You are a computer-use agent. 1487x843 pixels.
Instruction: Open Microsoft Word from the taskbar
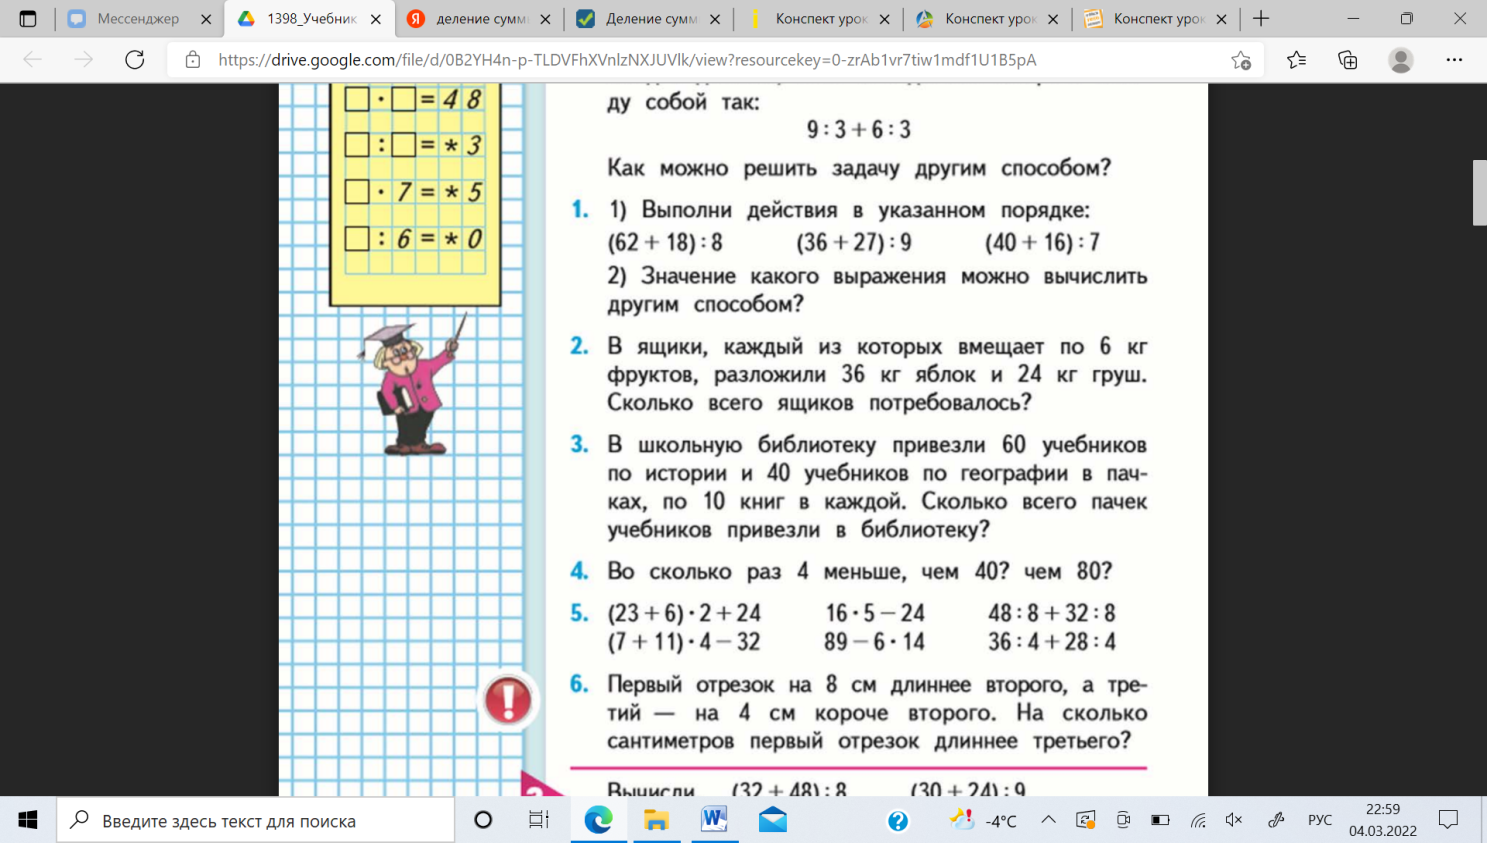(714, 820)
